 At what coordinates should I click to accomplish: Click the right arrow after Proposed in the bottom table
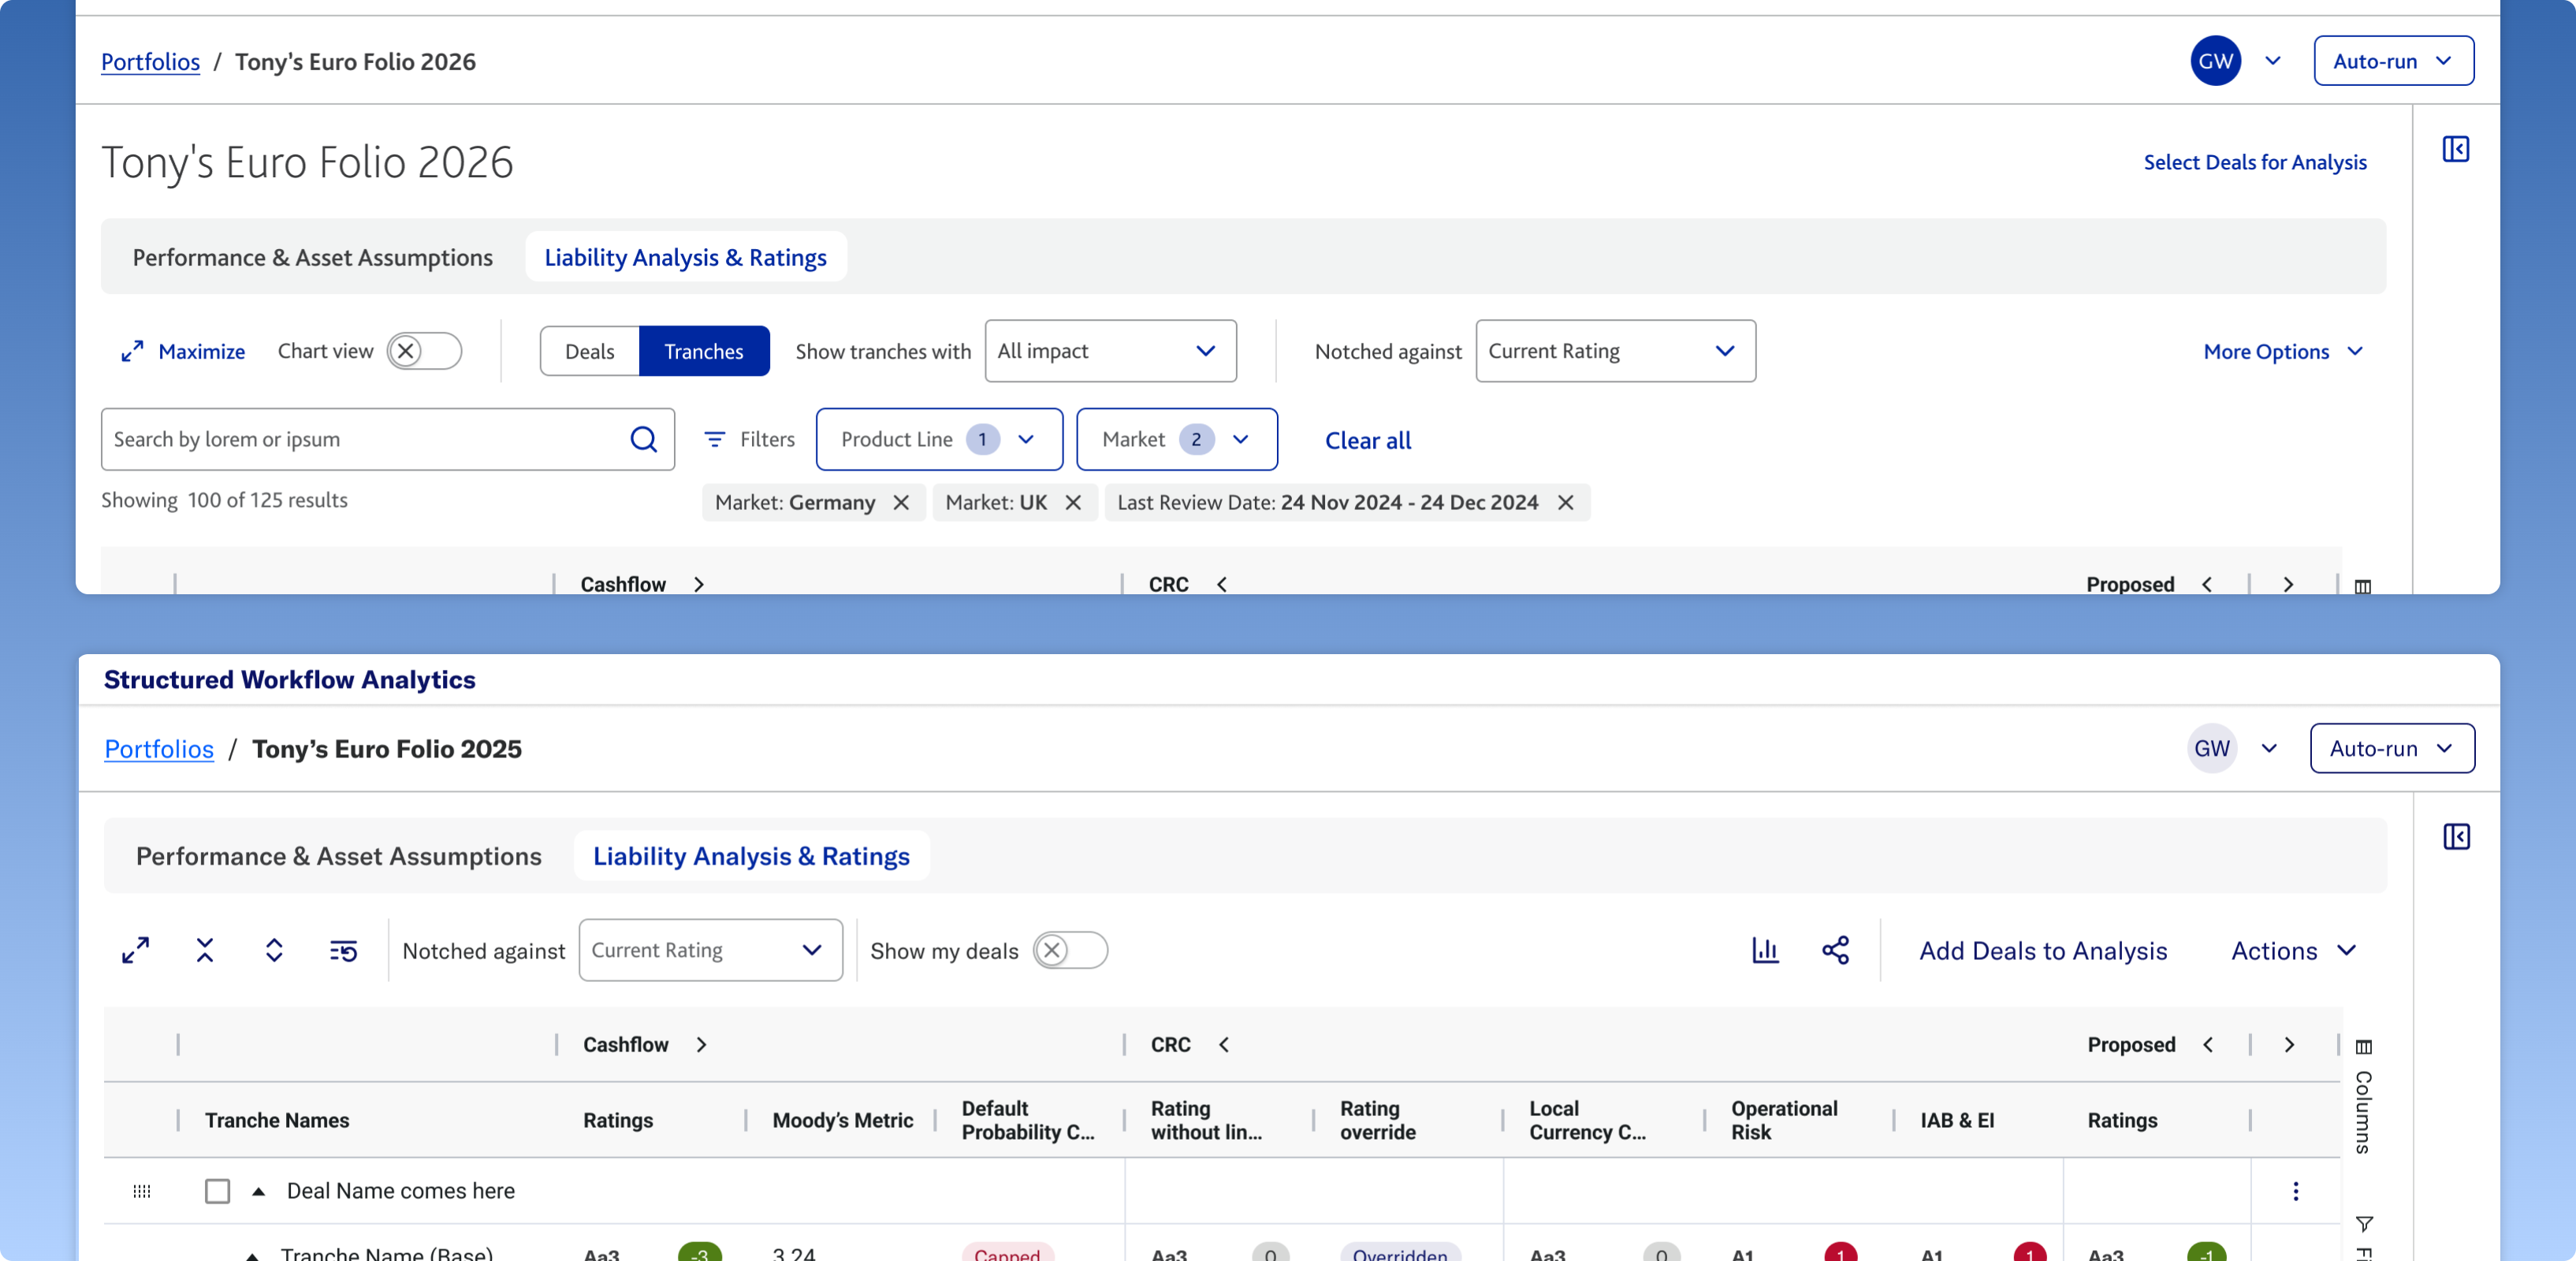[x=2289, y=1044]
